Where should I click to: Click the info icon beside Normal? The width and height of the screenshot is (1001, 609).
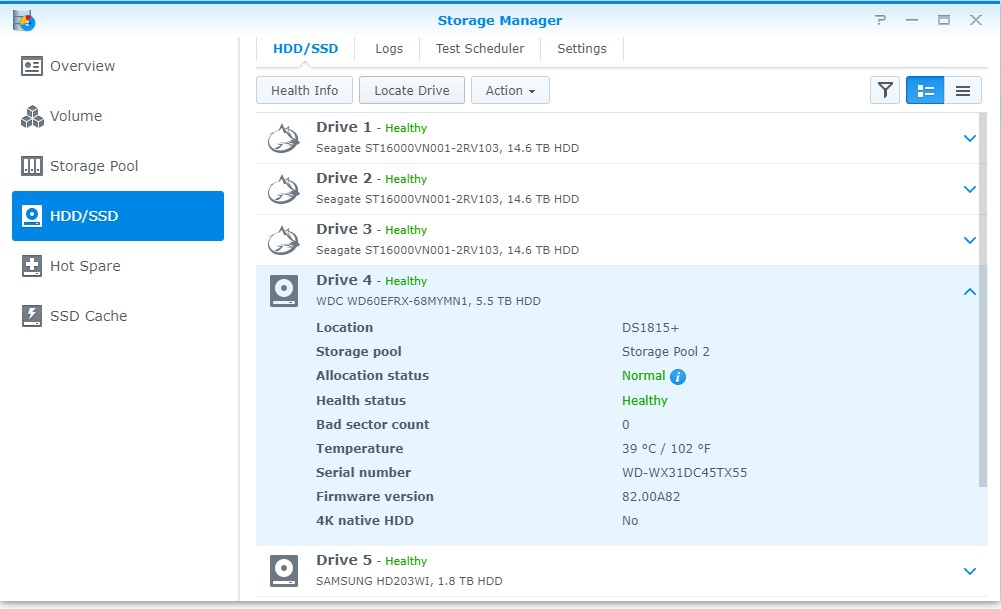(678, 377)
